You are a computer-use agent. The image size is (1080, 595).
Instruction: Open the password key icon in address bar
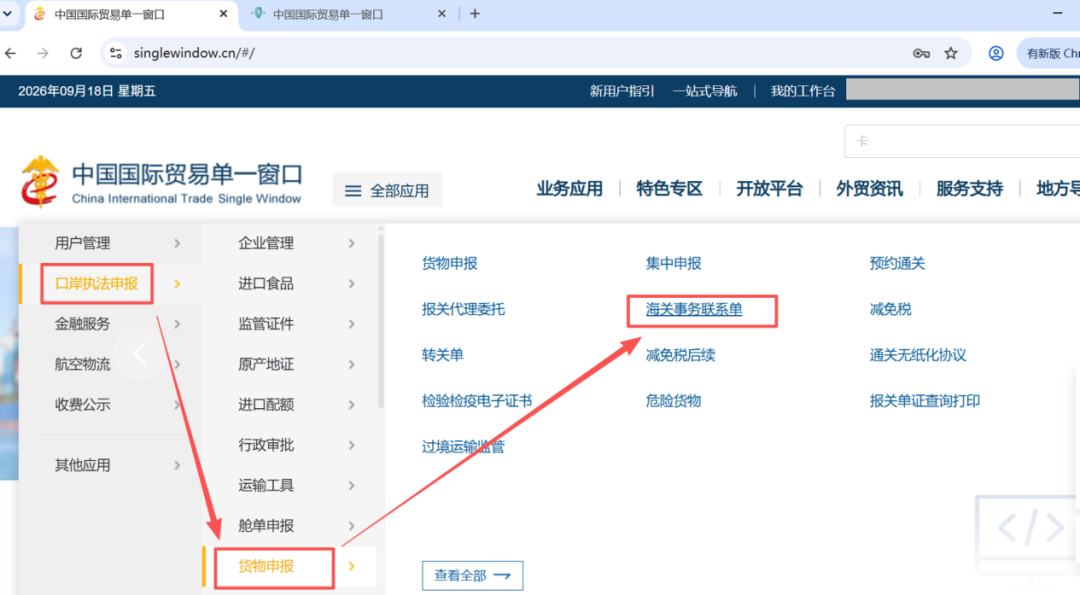click(x=921, y=53)
